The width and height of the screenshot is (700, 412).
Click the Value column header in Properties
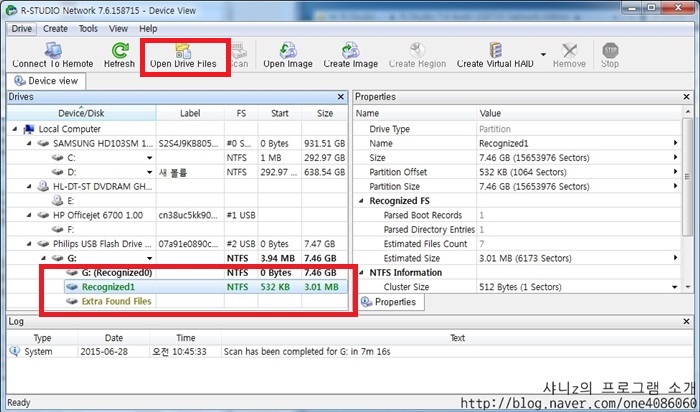[x=579, y=113]
